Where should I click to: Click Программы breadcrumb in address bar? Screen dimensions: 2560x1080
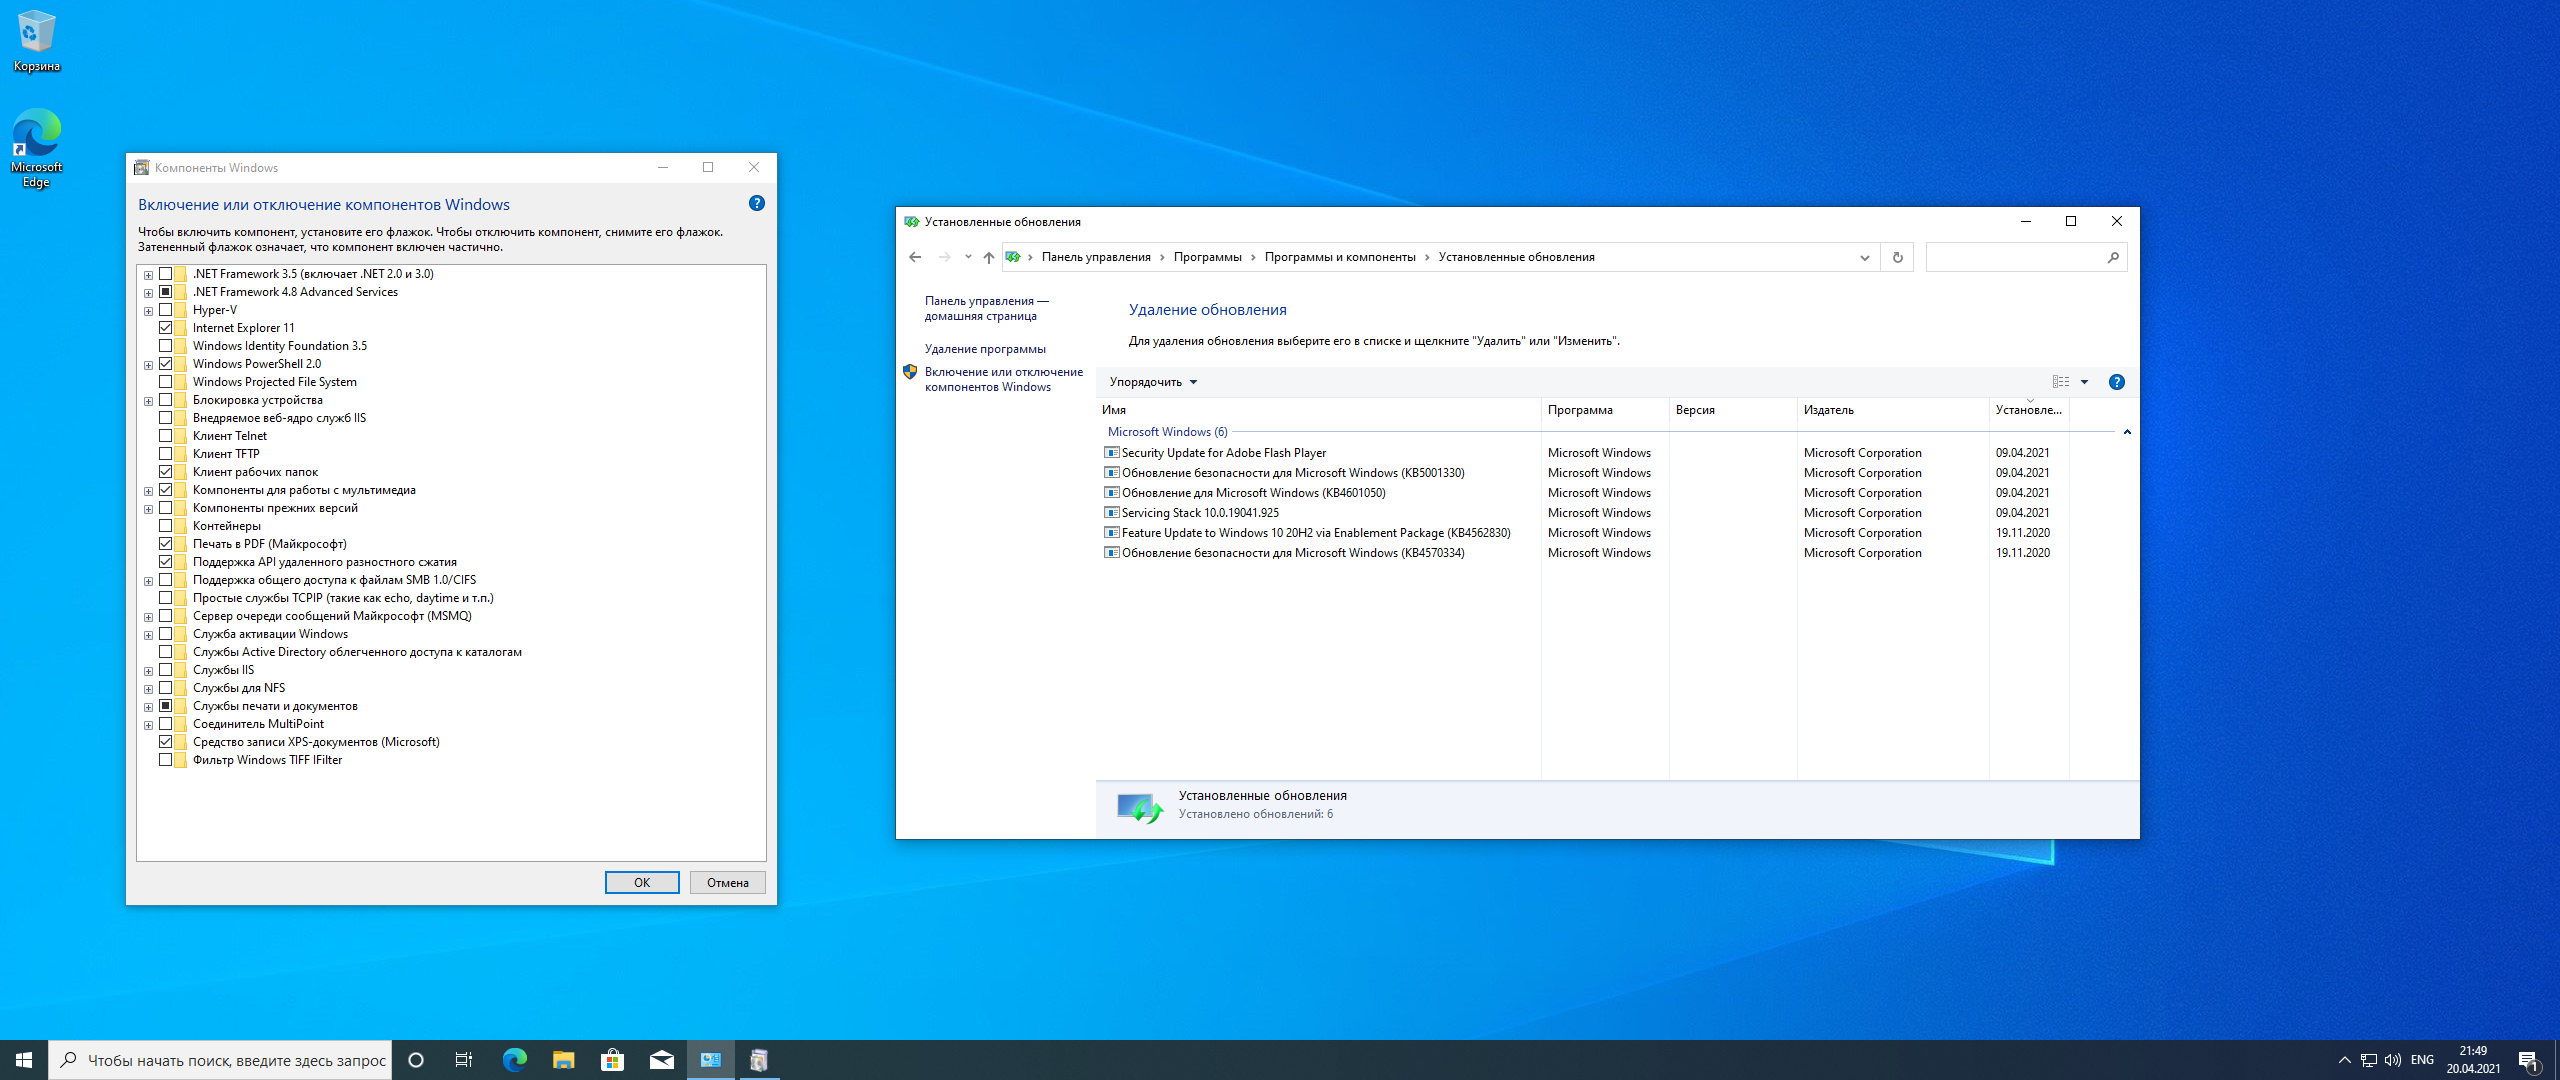(1207, 257)
